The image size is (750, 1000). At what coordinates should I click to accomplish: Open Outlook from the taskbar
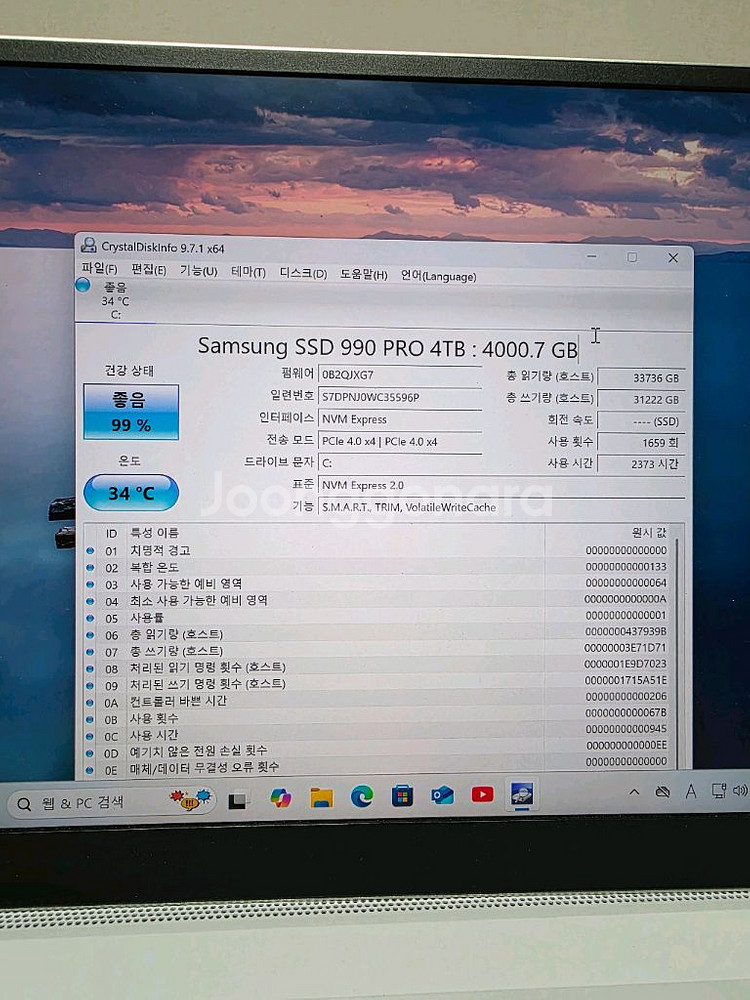tap(443, 795)
